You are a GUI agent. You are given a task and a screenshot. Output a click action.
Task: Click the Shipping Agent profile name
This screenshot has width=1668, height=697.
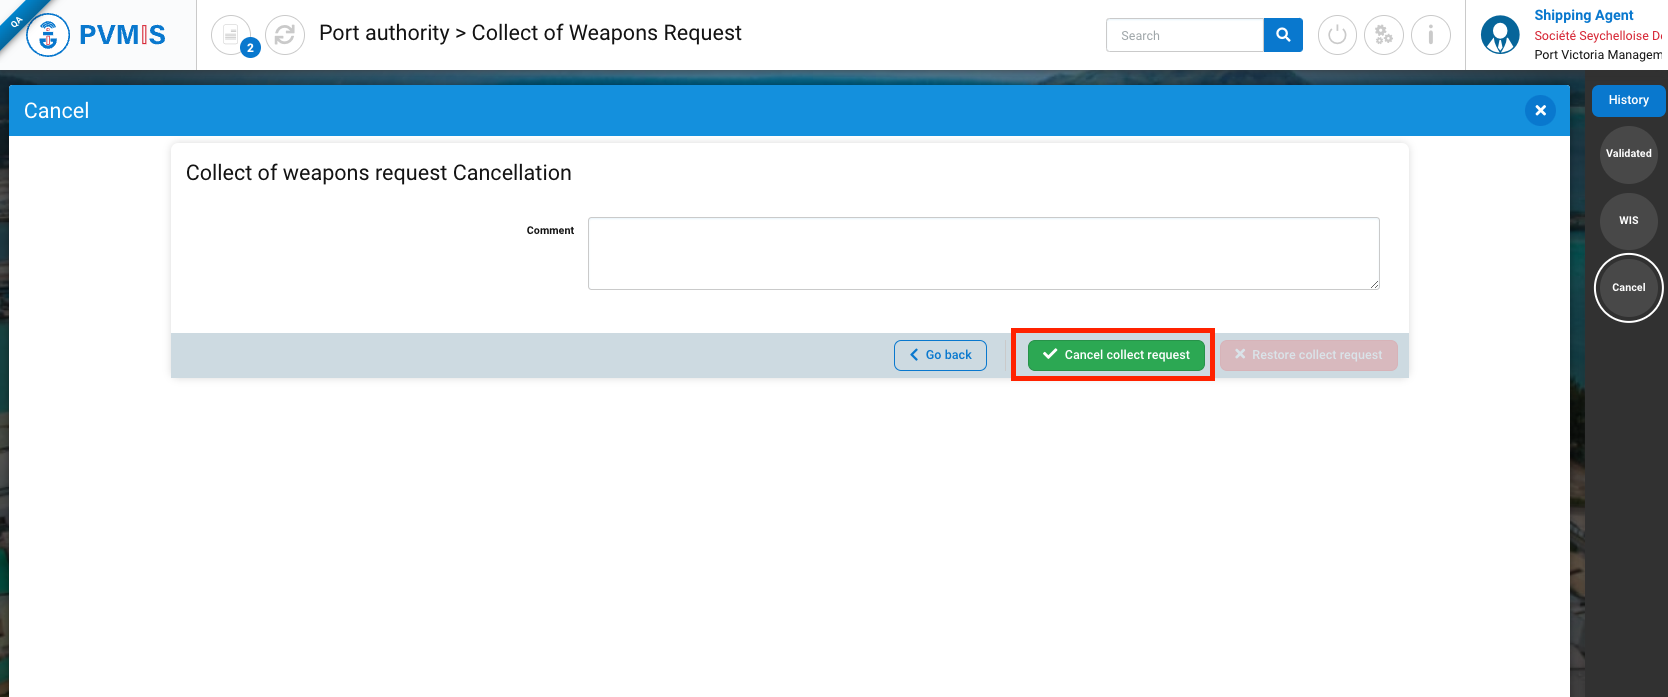pyautogui.click(x=1583, y=15)
